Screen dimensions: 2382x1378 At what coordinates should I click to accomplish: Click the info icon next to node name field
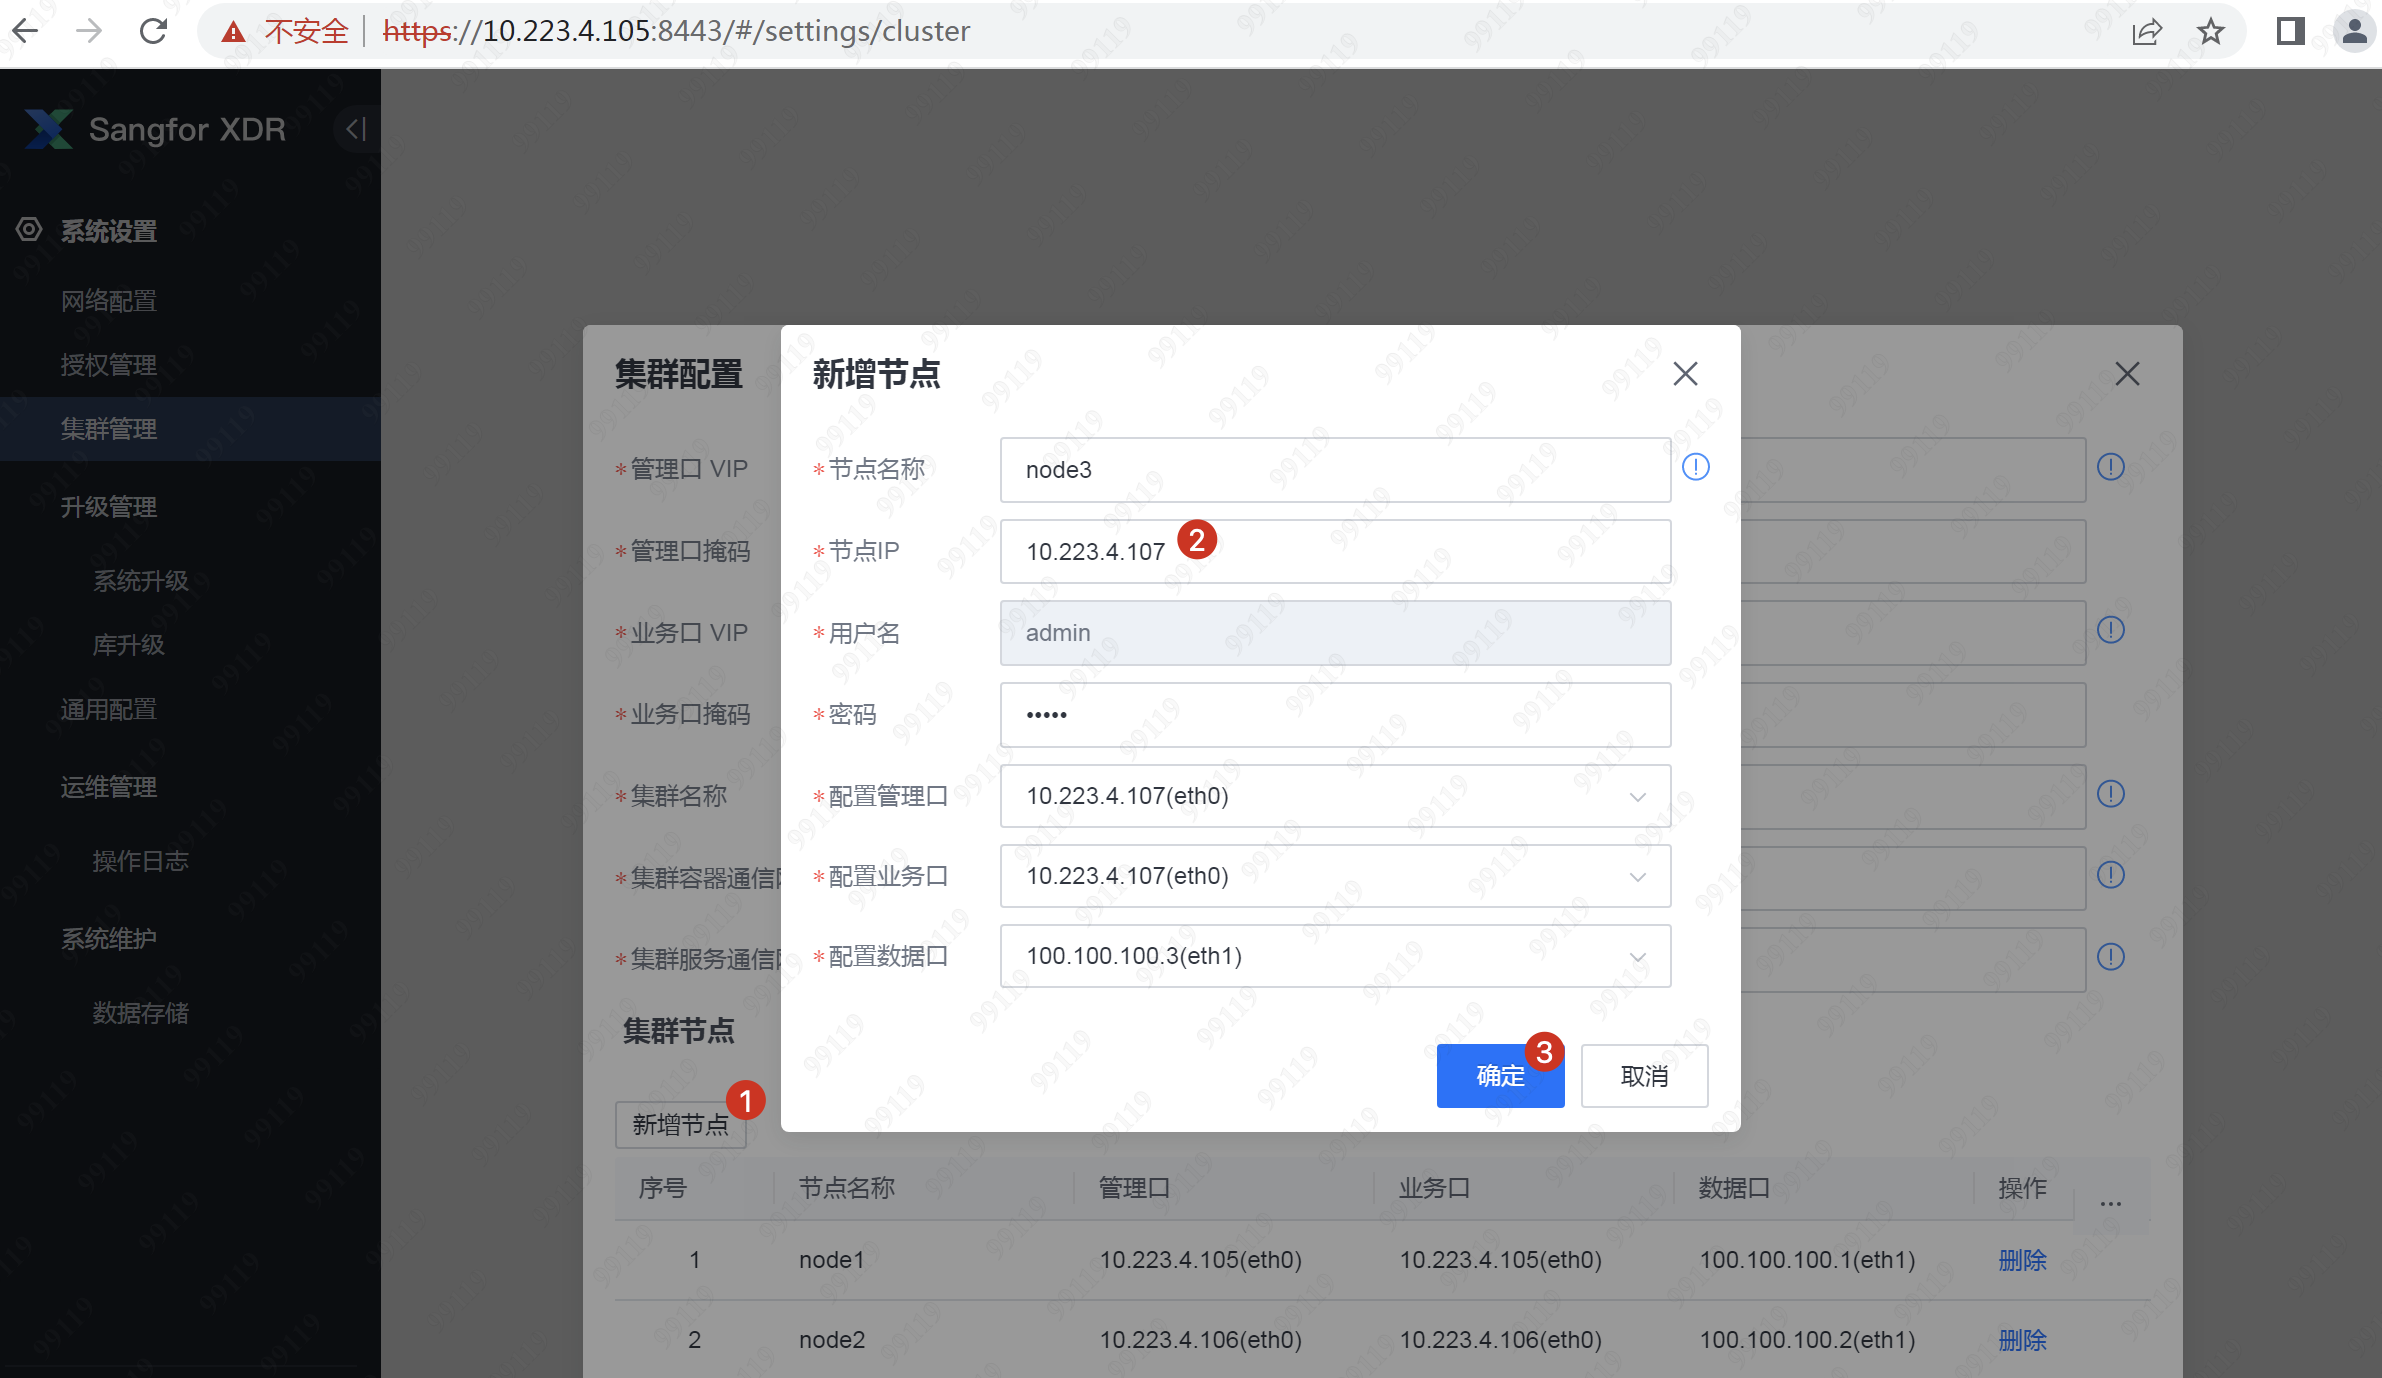pos(1695,467)
